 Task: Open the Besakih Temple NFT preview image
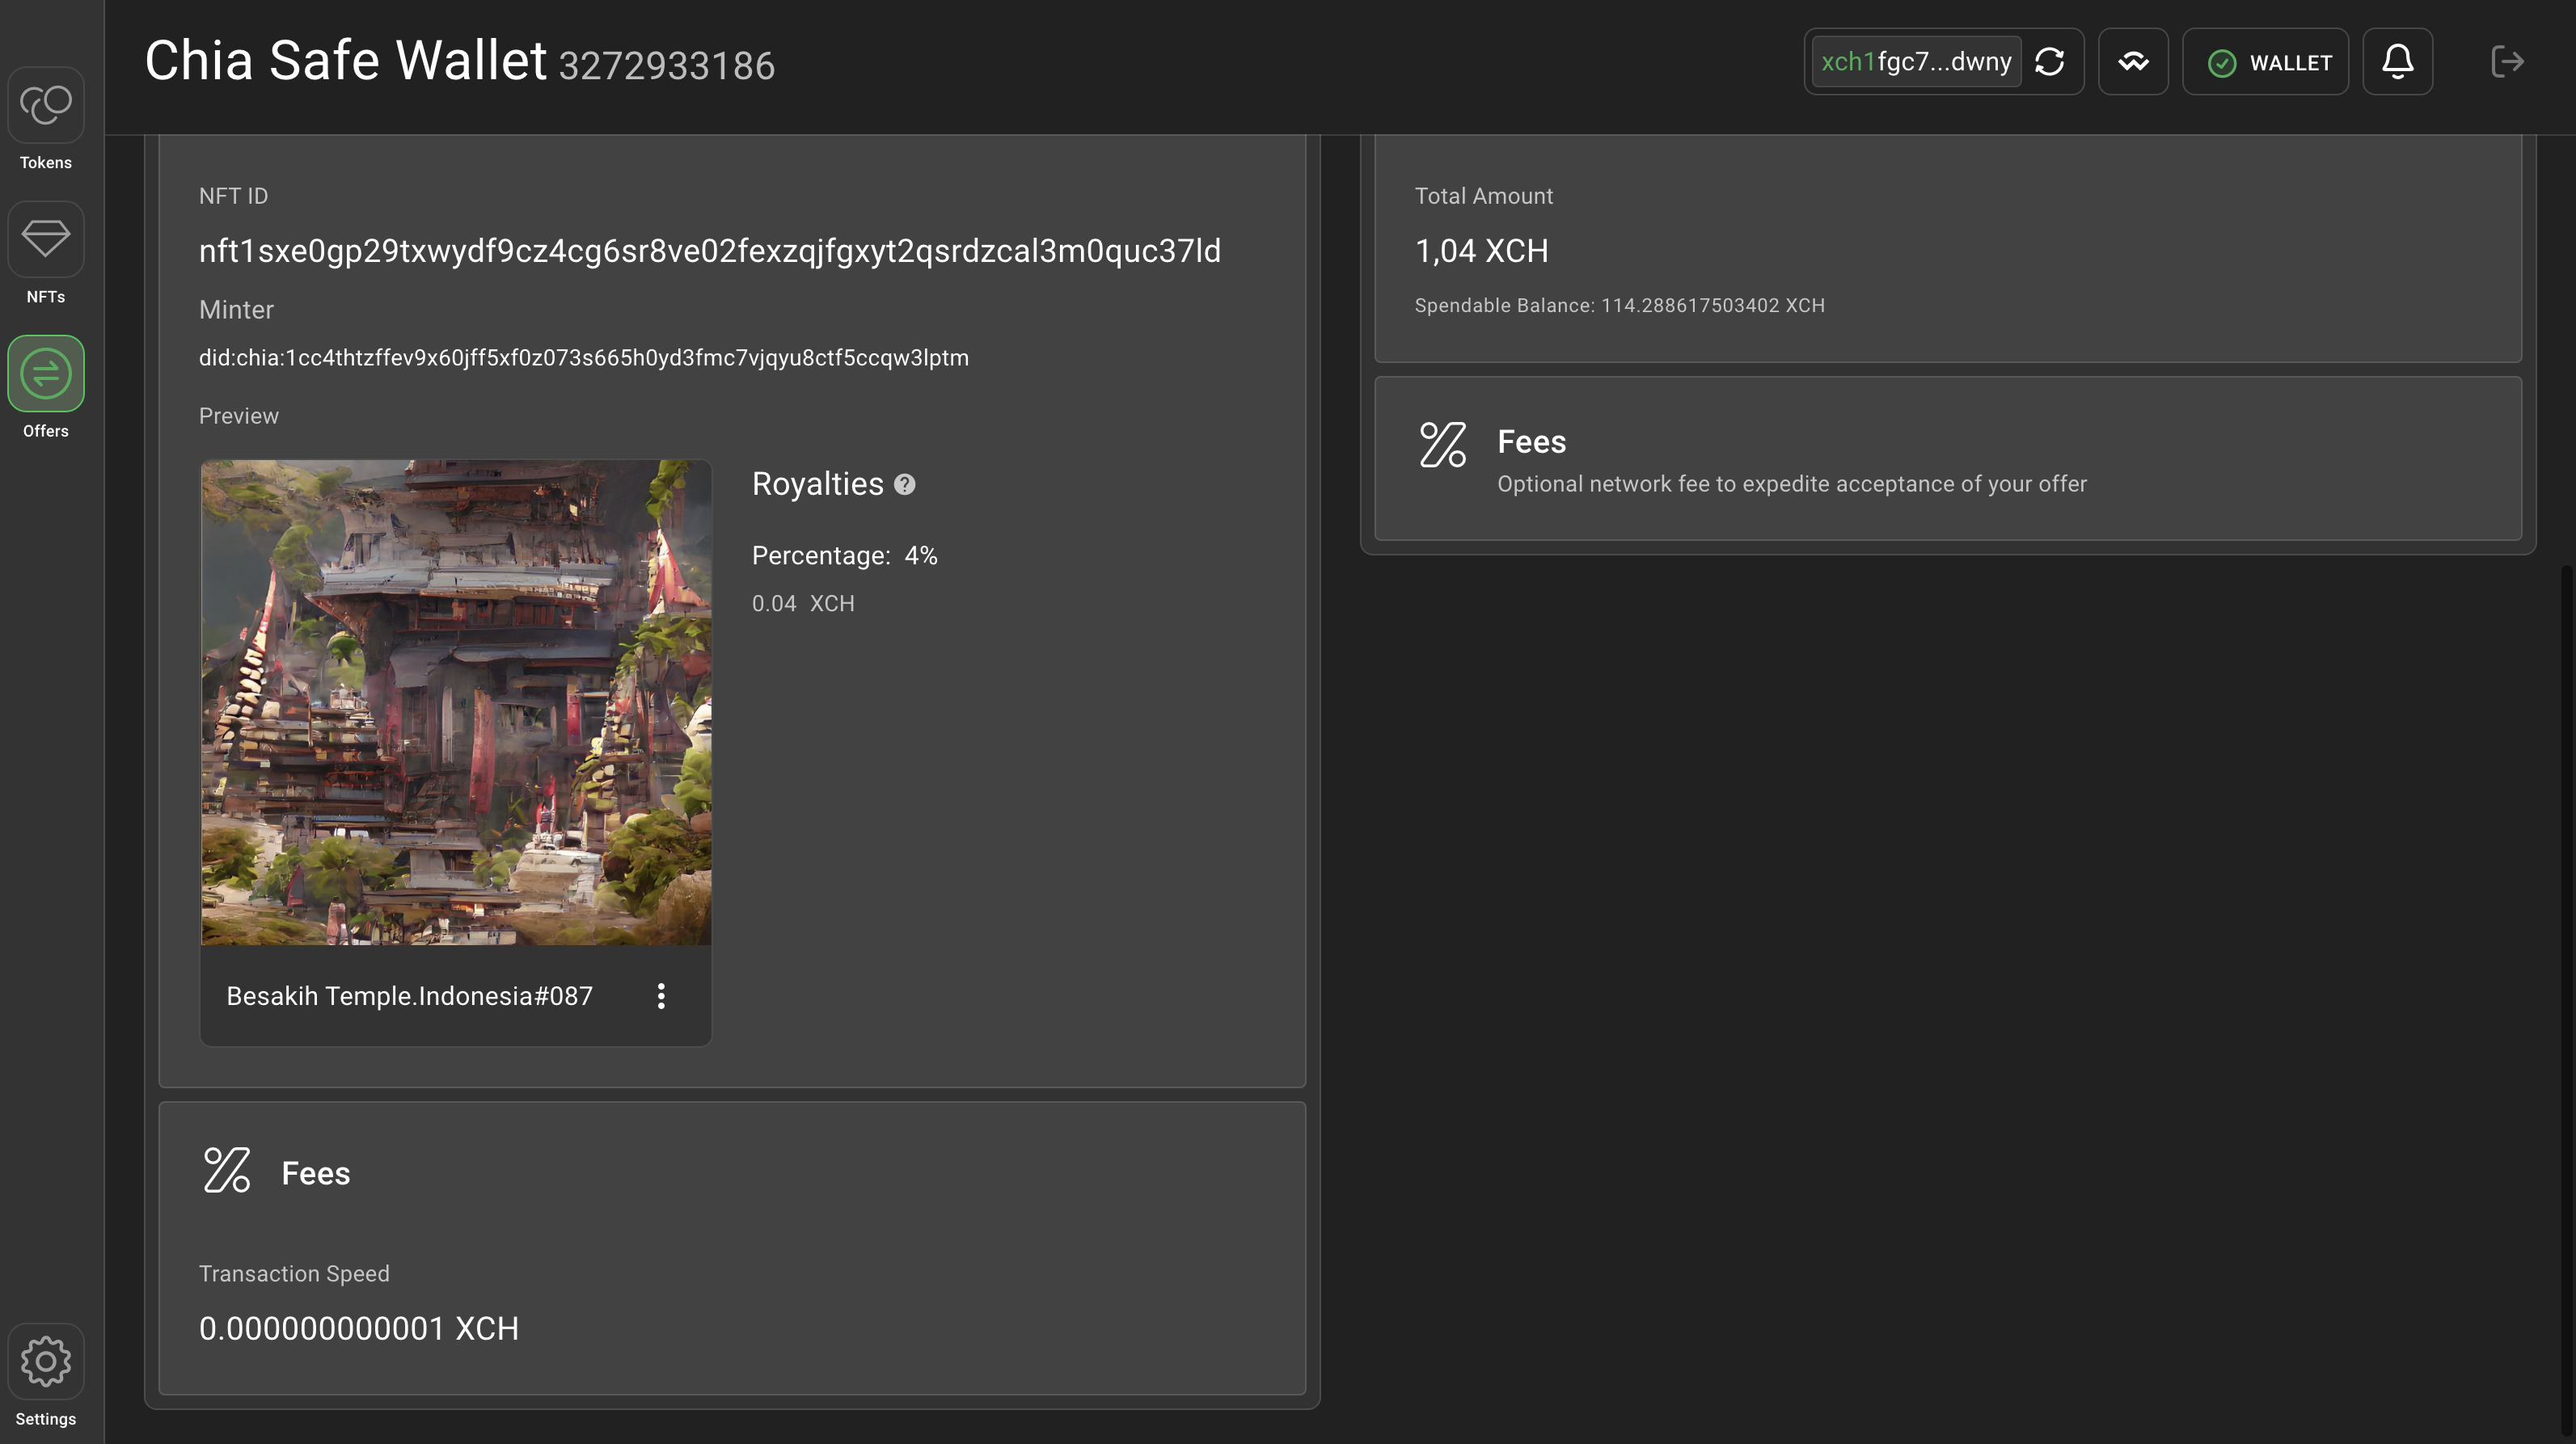click(x=456, y=701)
